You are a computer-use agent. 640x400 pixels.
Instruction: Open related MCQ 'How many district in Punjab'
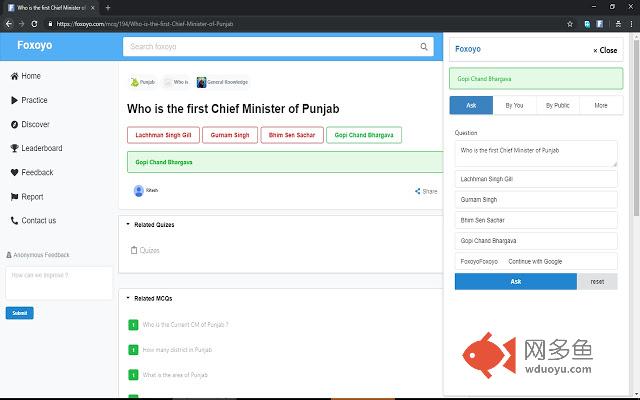click(x=177, y=350)
